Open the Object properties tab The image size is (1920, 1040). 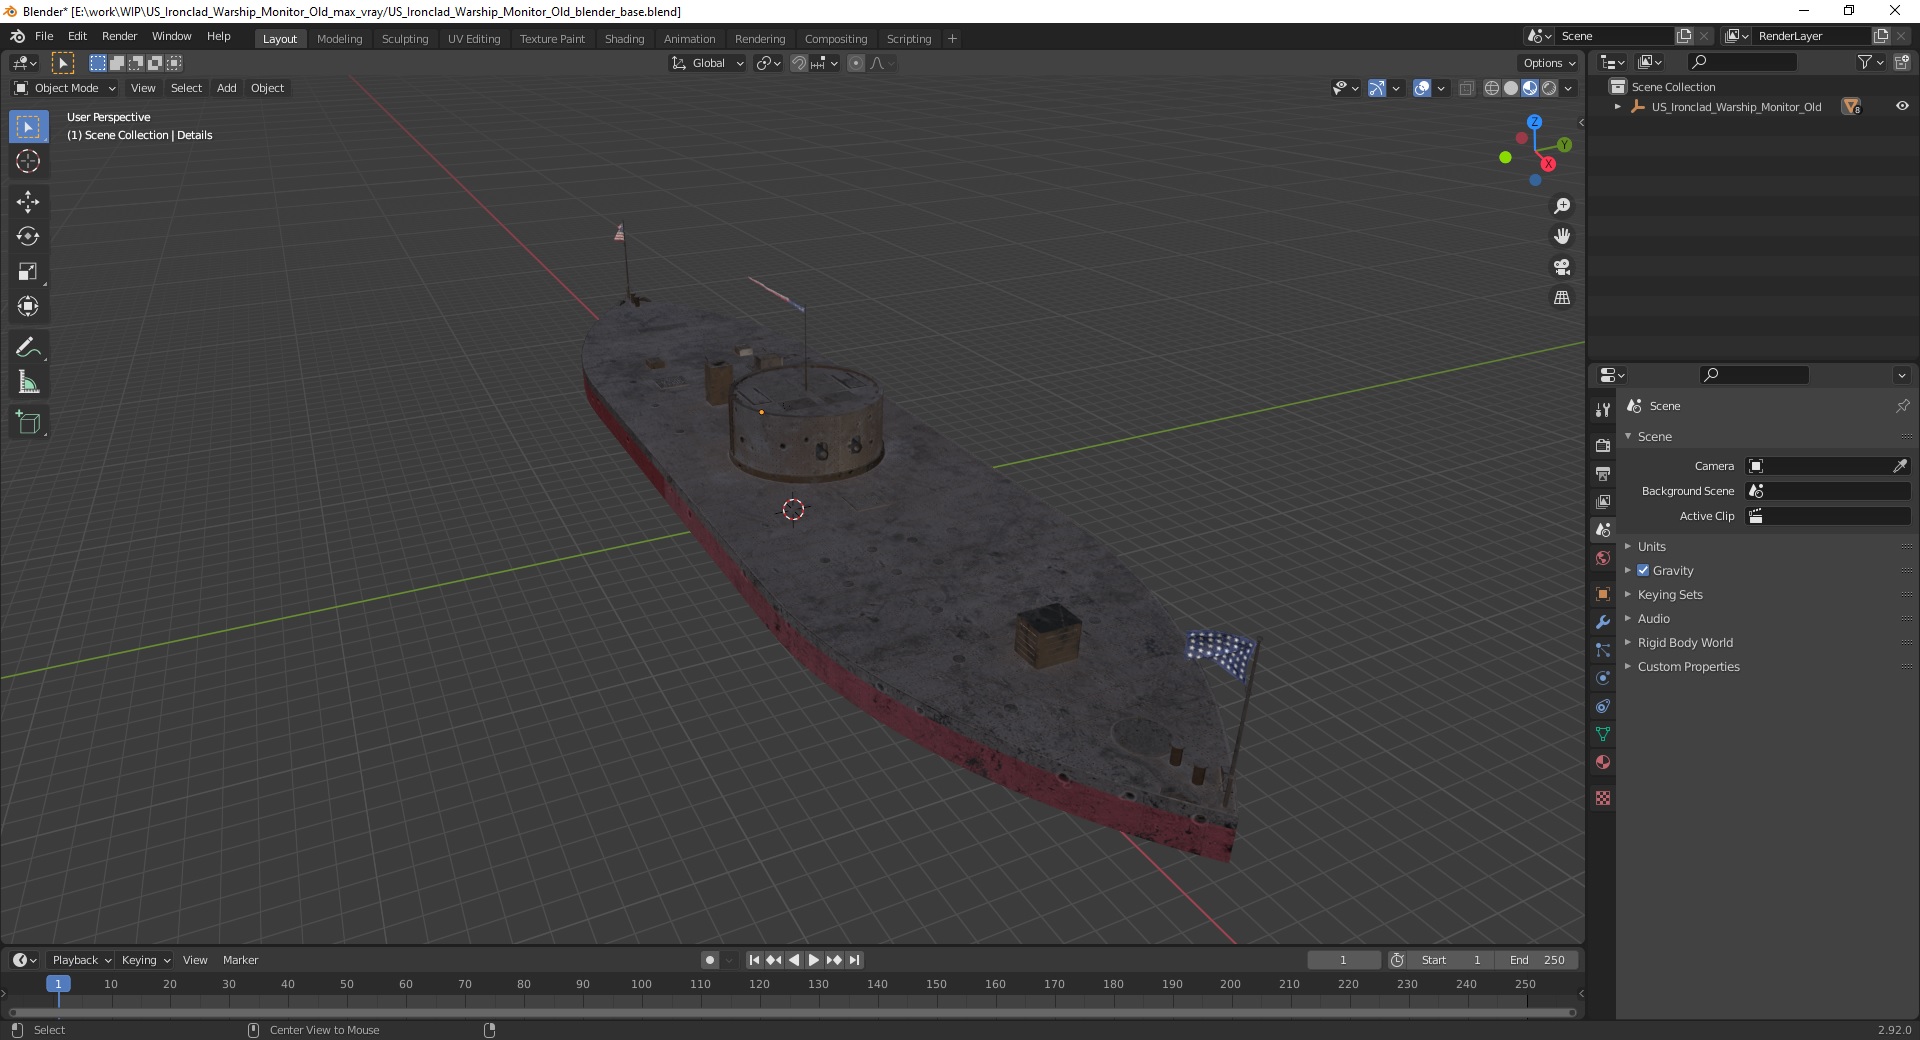click(x=1603, y=594)
